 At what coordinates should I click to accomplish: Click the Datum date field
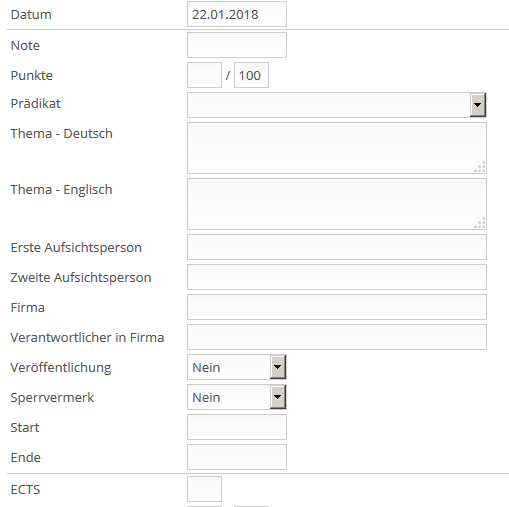(237, 14)
